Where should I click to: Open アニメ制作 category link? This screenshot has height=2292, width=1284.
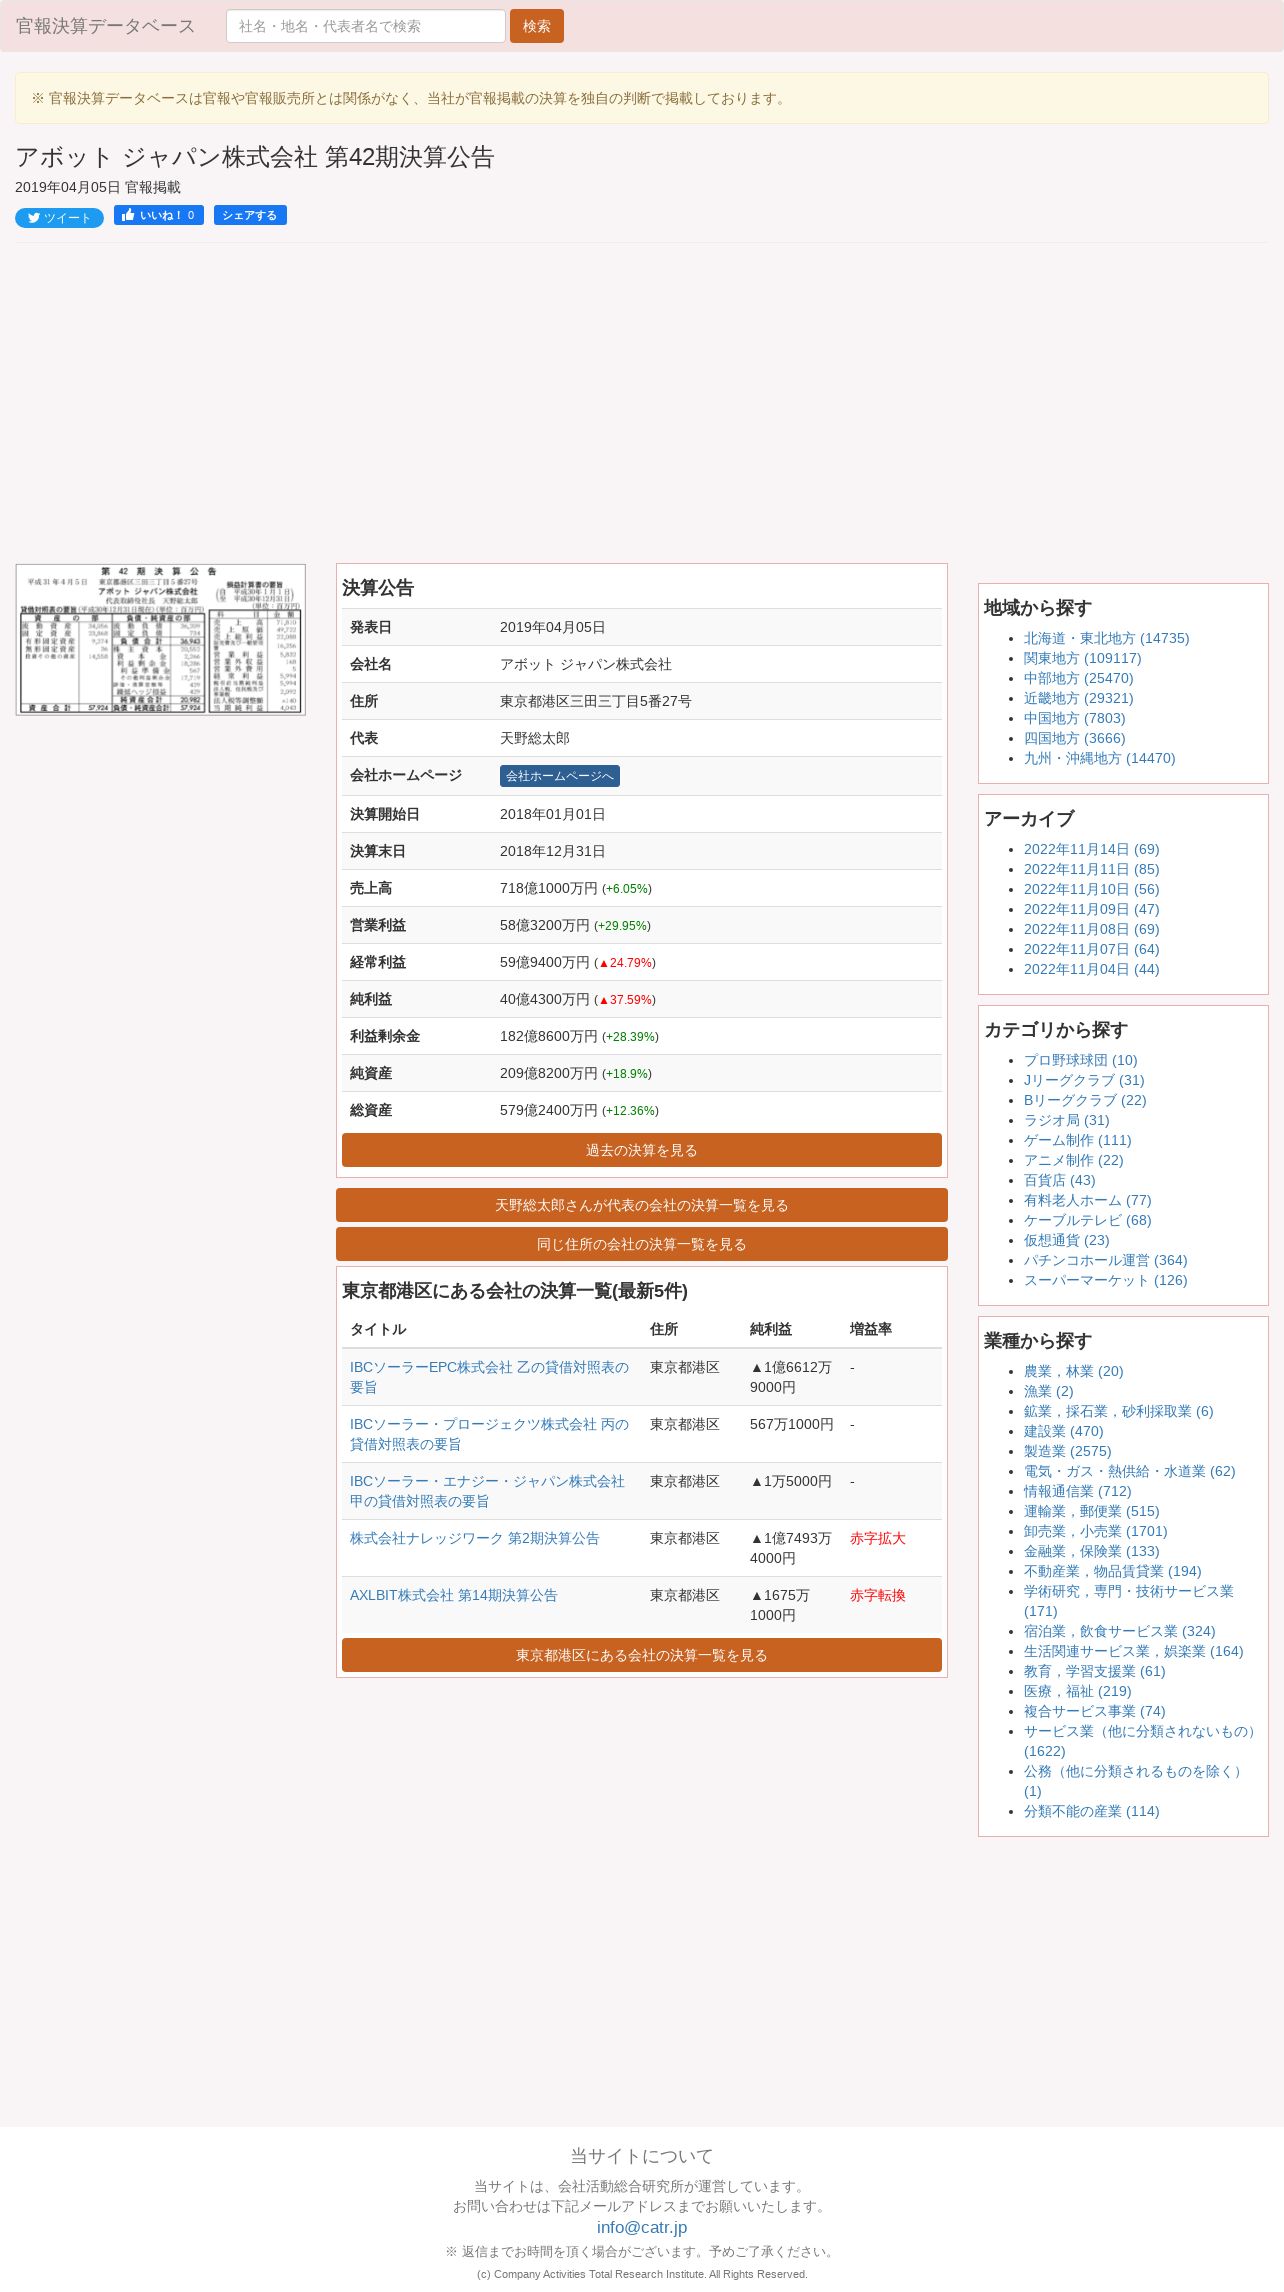tap(1073, 1160)
